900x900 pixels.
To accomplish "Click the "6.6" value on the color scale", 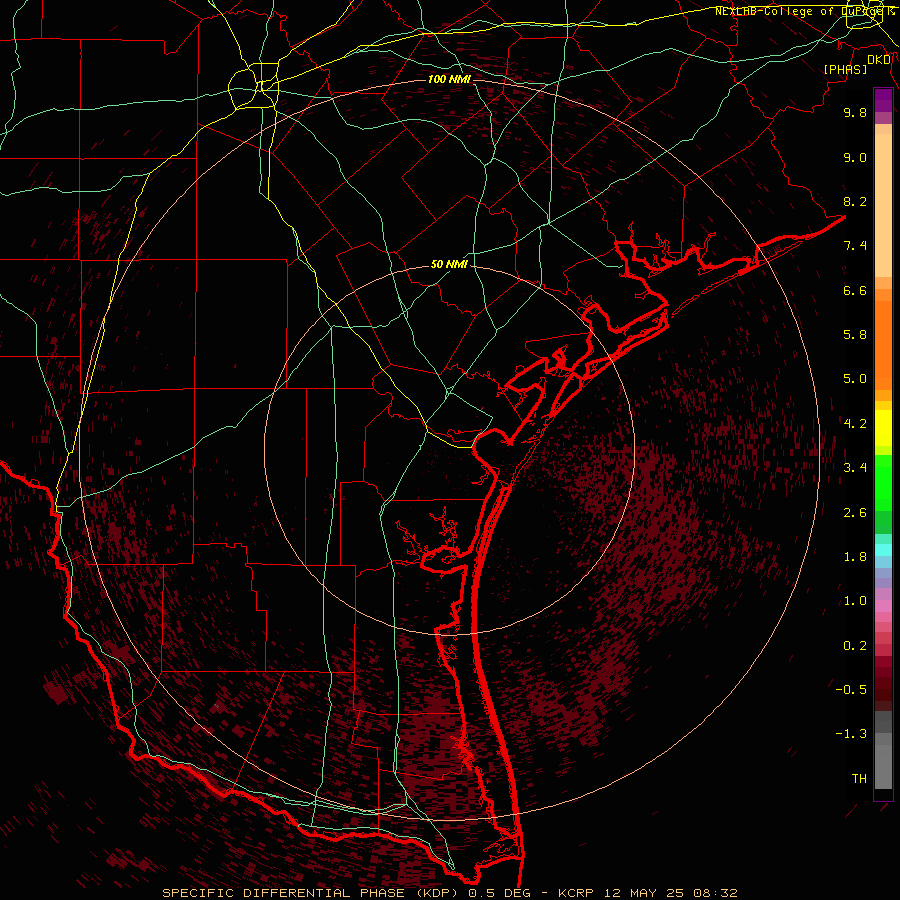I will 855,290.
